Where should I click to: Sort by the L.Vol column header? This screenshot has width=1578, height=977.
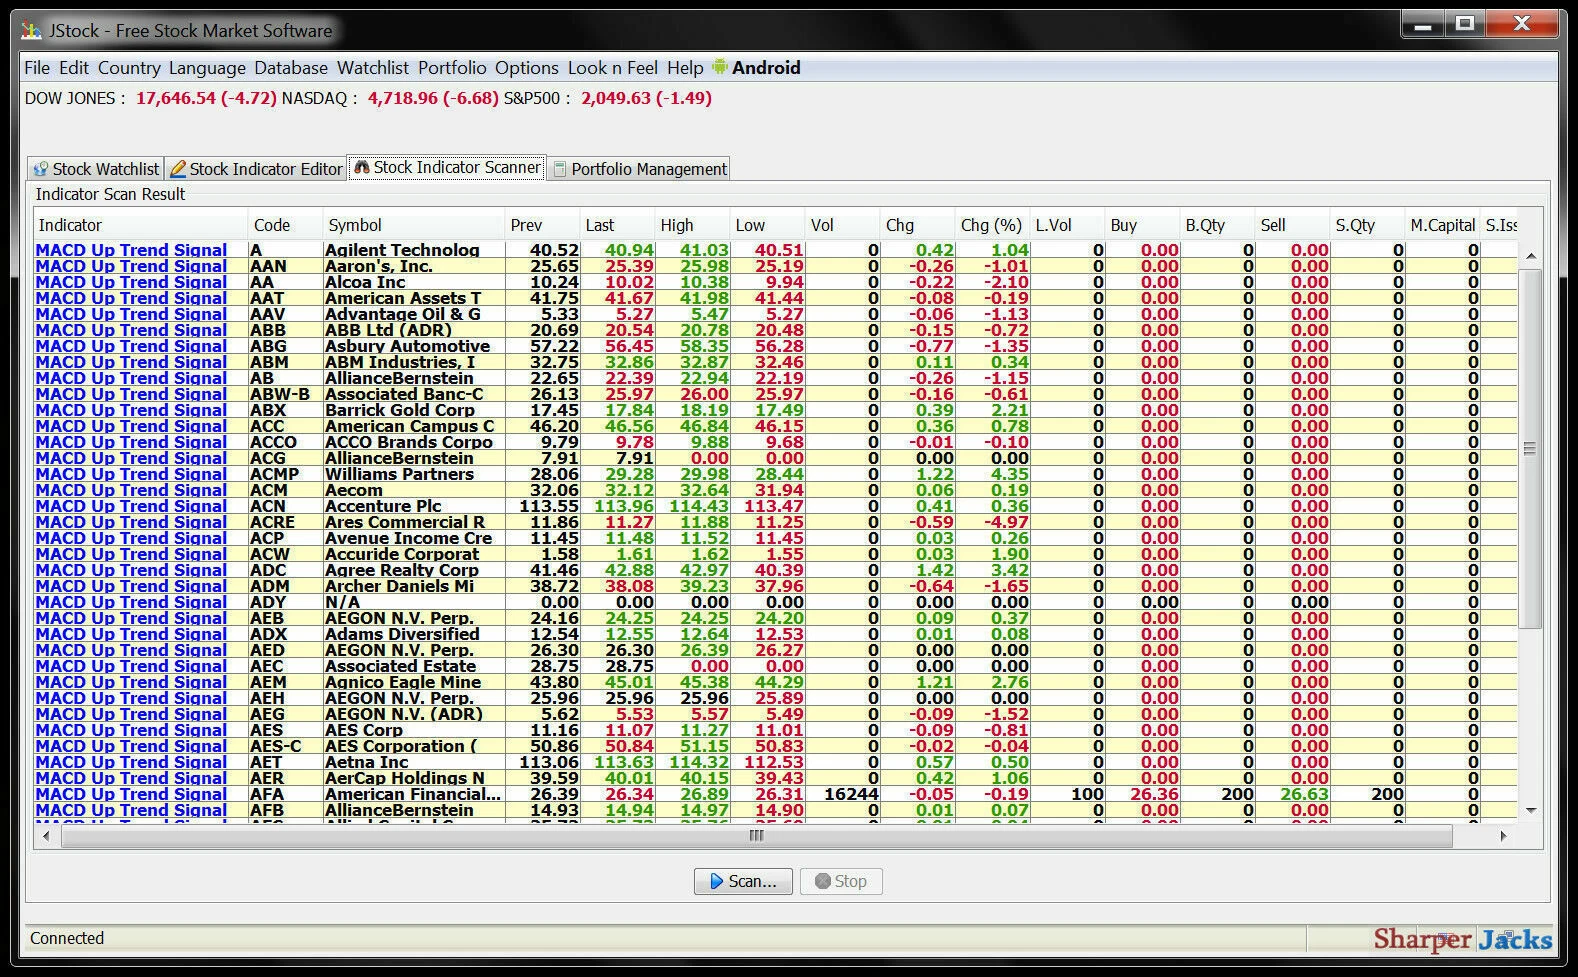[x=1068, y=225]
